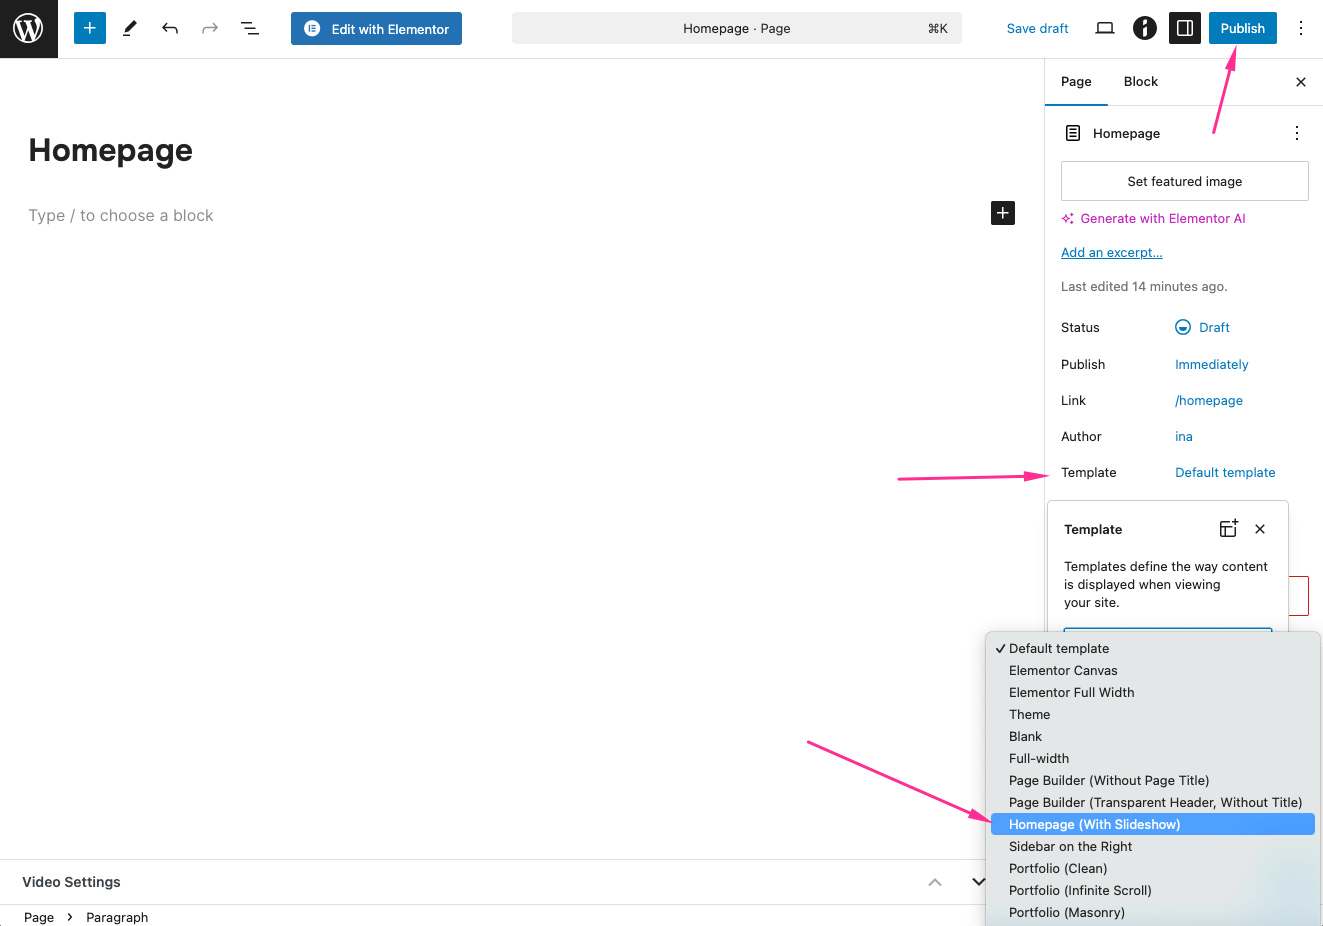
Task: Open the Homepage page actions menu
Action: tap(1297, 133)
